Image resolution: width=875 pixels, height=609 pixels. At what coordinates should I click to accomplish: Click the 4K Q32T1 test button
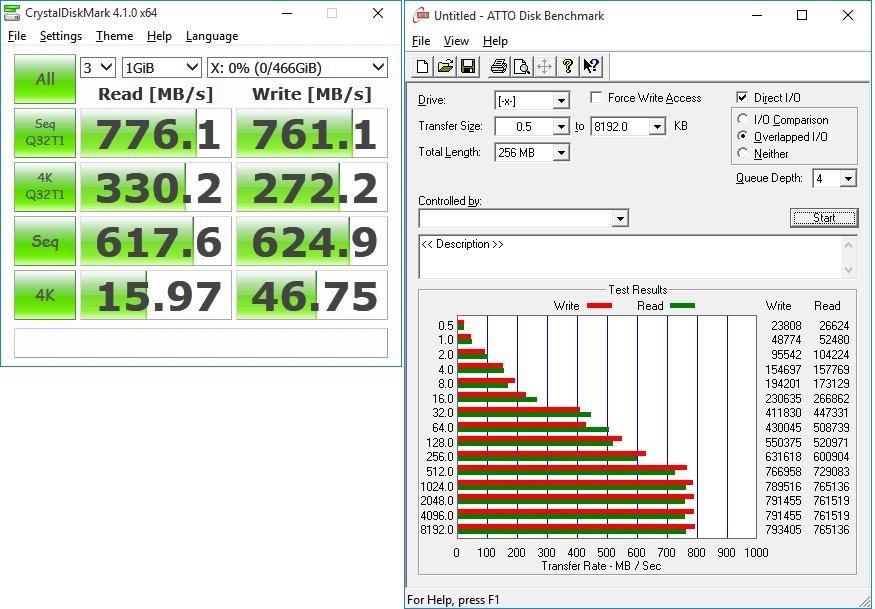pyautogui.click(x=45, y=187)
